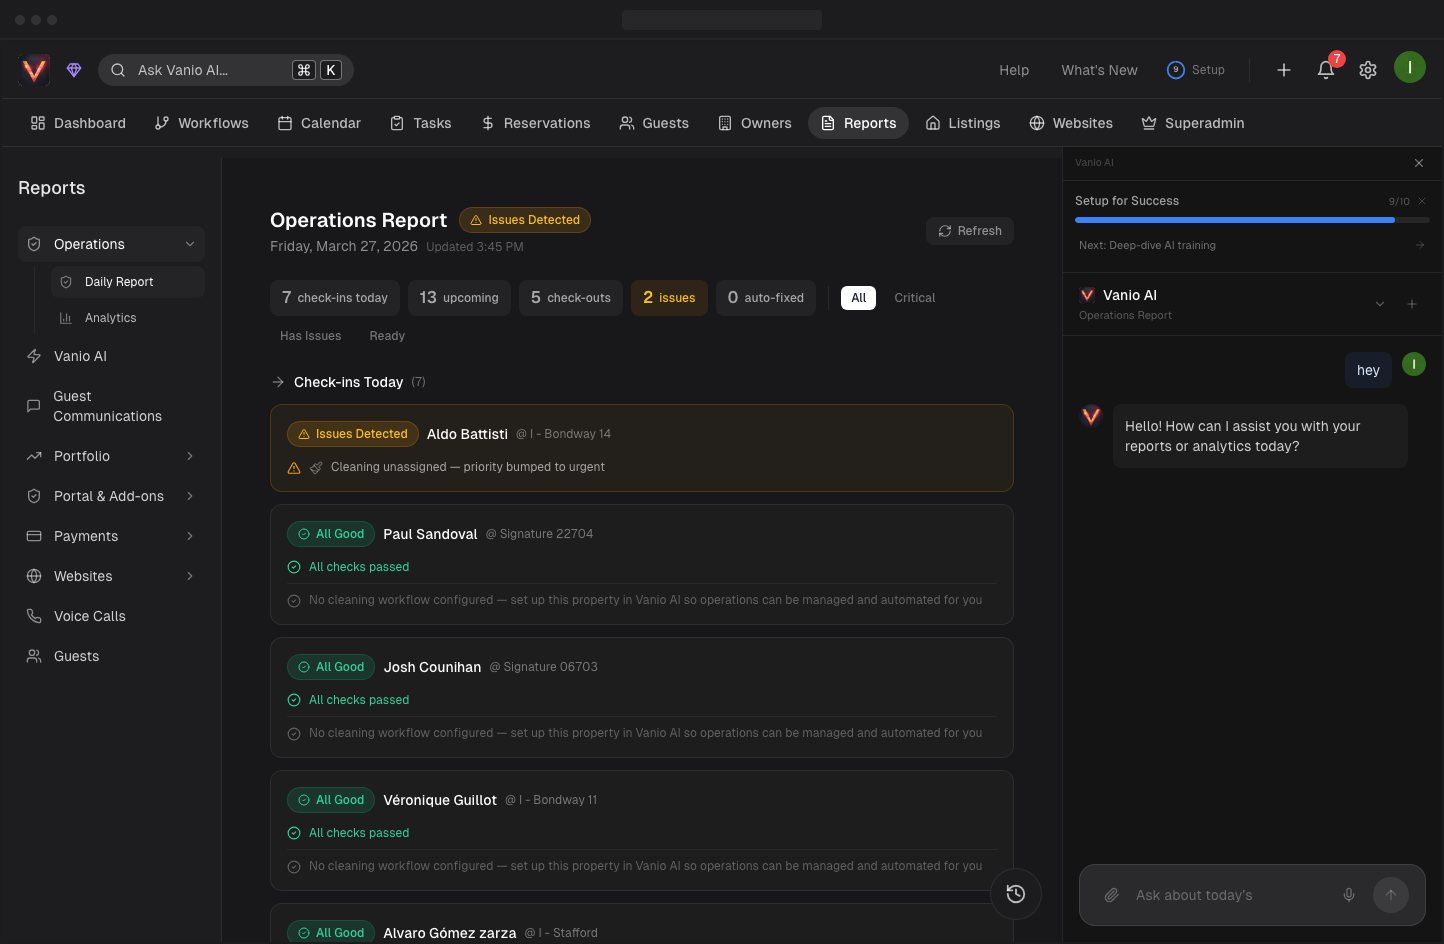1444x944 pixels.
Task: Refresh the Operations Report
Action: [969, 231]
